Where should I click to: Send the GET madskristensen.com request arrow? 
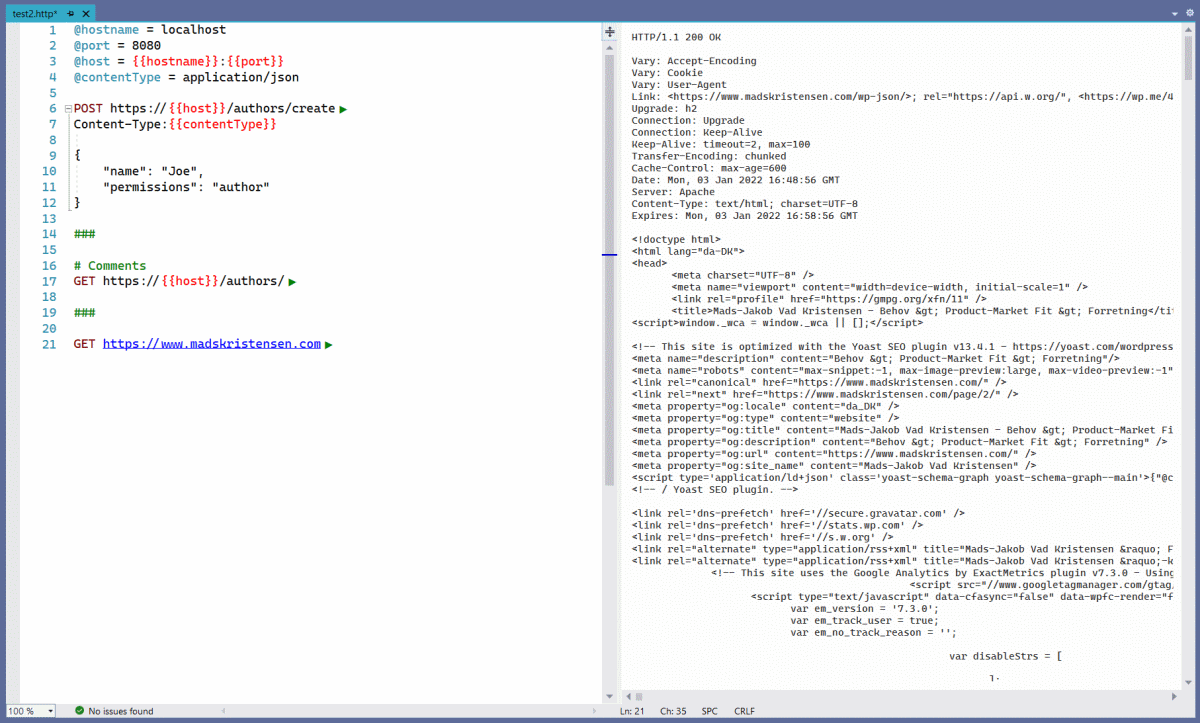tap(329, 345)
